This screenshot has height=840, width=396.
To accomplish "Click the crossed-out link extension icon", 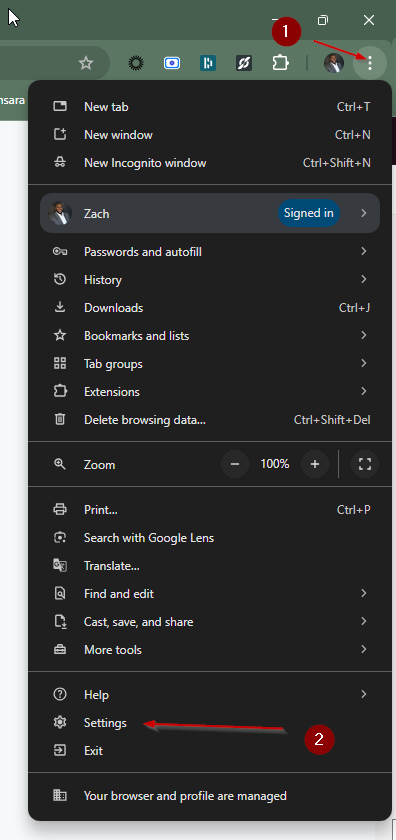I will 244,63.
